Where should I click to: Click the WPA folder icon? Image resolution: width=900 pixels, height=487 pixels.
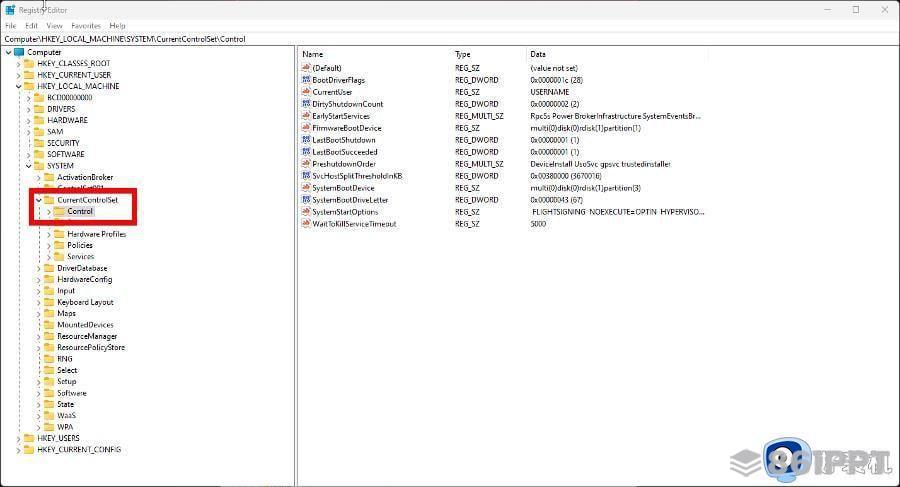point(49,427)
